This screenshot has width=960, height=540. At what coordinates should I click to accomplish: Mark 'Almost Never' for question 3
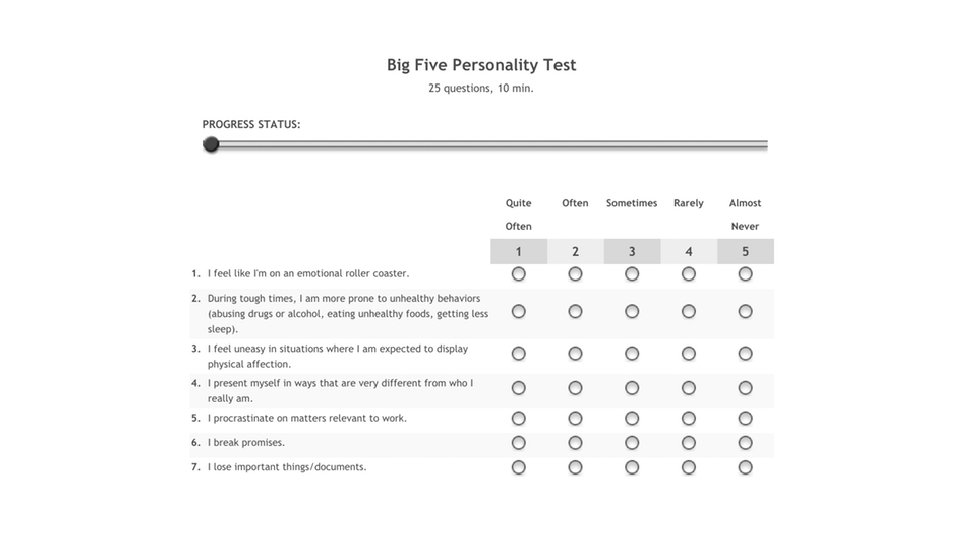pyautogui.click(x=745, y=354)
